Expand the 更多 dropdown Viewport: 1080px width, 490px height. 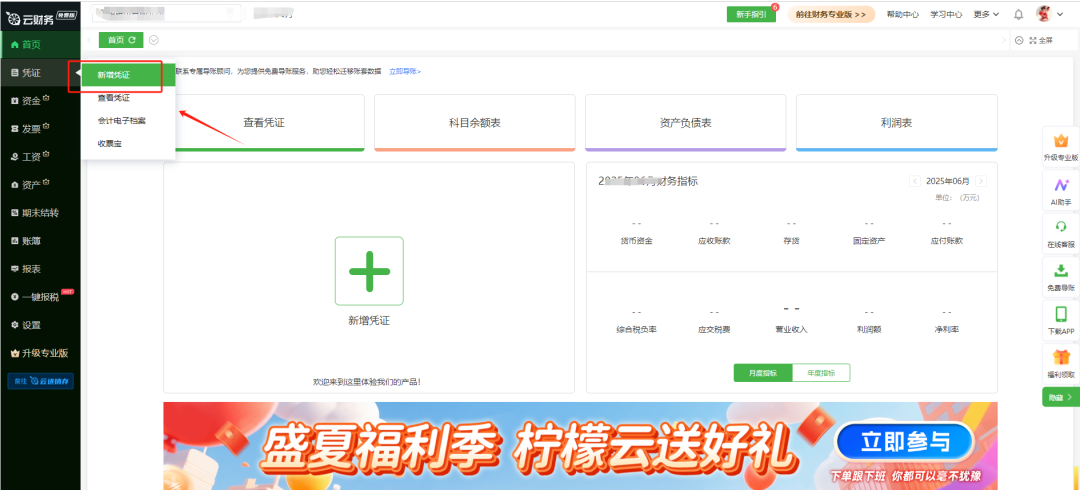(986, 14)
